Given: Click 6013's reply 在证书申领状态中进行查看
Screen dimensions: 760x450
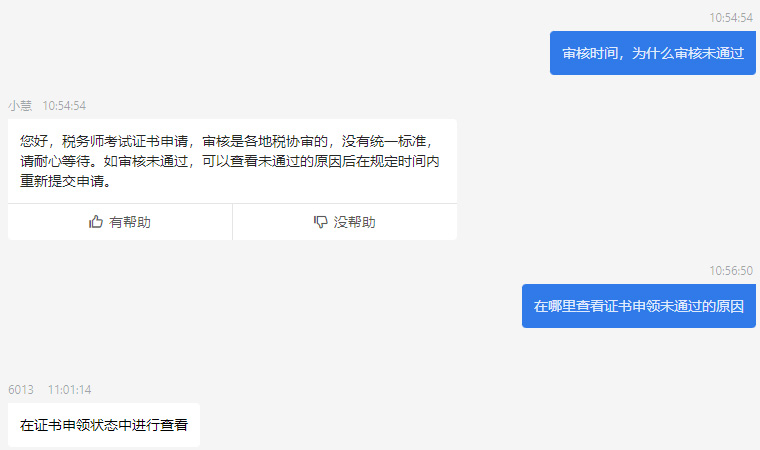Looking at the screenshot, I should tap(104, 425).
